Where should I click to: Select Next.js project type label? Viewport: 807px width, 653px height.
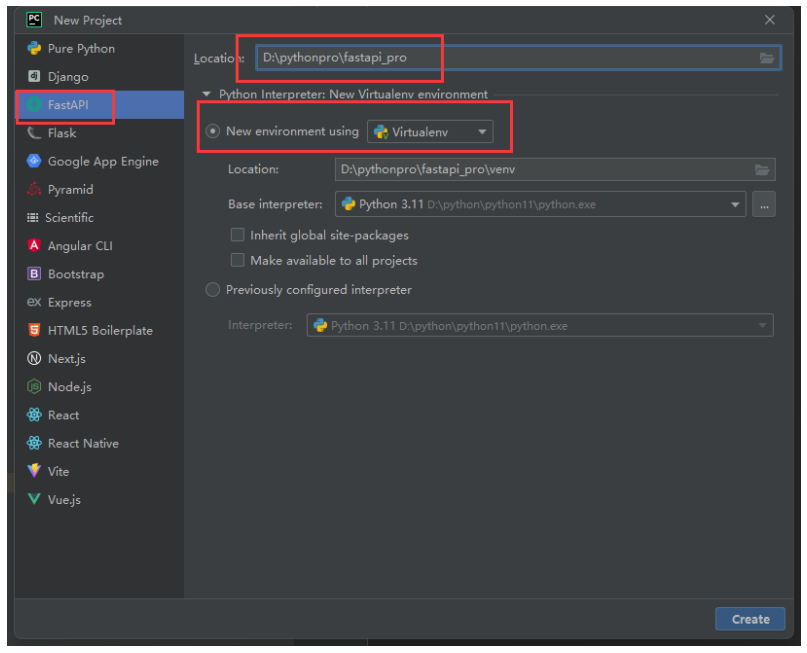tap(67, 359)
